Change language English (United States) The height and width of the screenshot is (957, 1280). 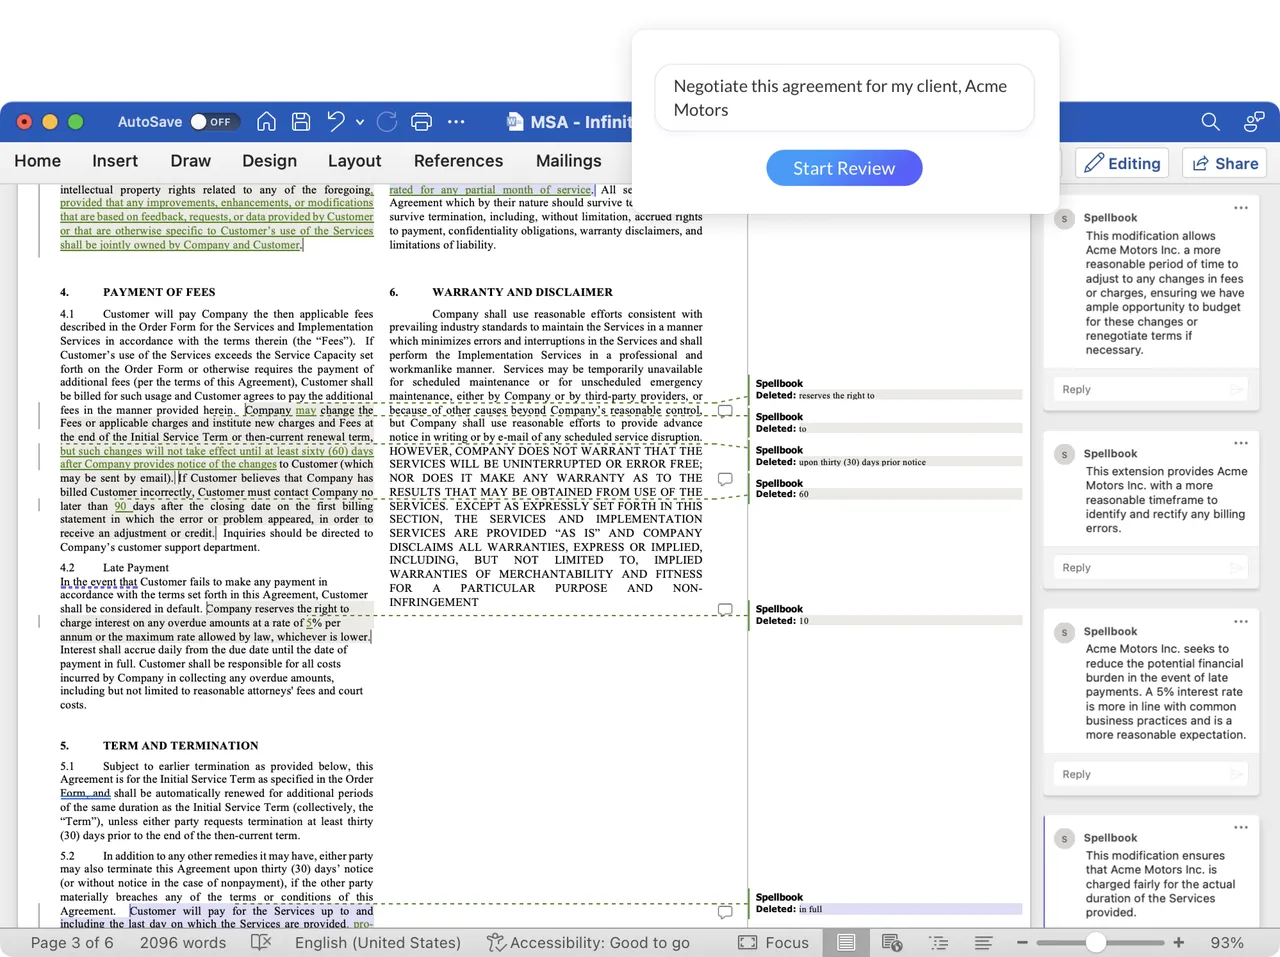pyautogui.click(x=378, y=943)
